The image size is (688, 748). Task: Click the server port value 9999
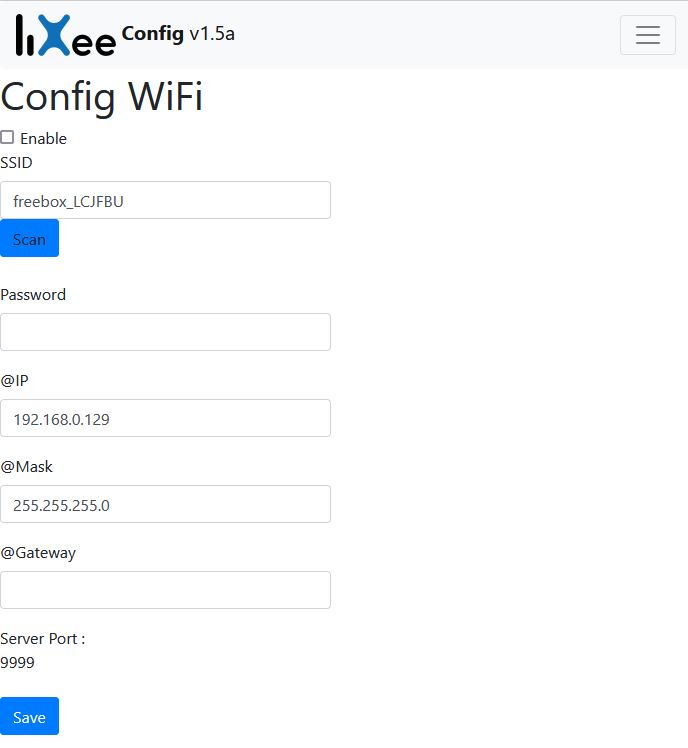(x=17, y=662)
